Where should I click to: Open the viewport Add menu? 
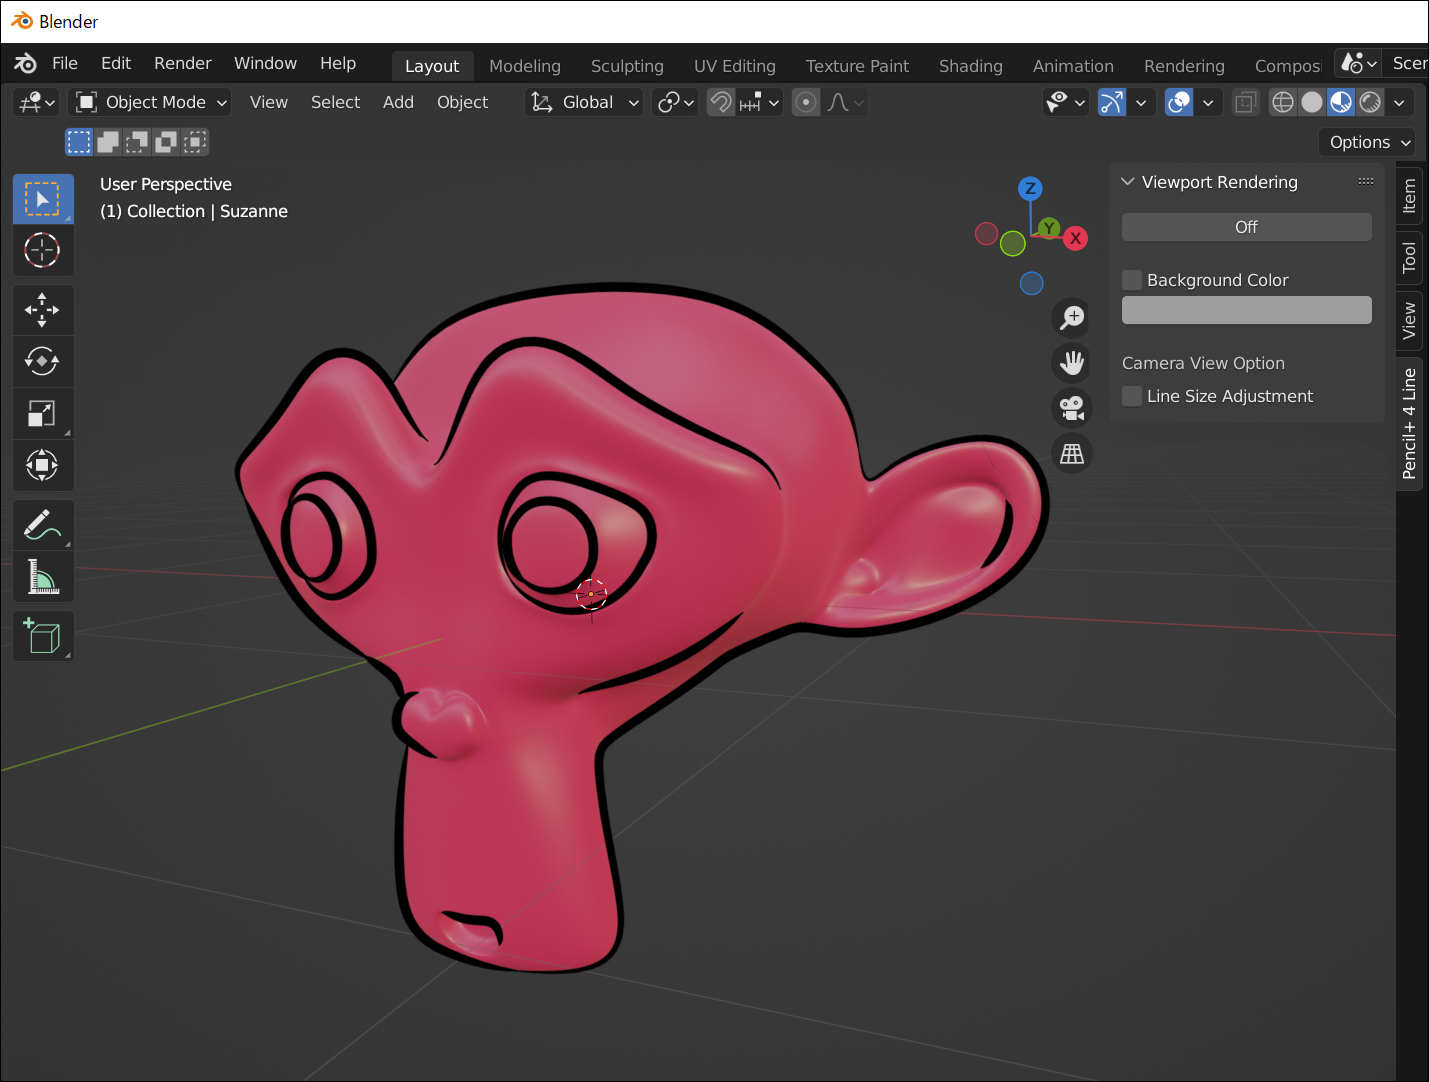pos(398,102)
